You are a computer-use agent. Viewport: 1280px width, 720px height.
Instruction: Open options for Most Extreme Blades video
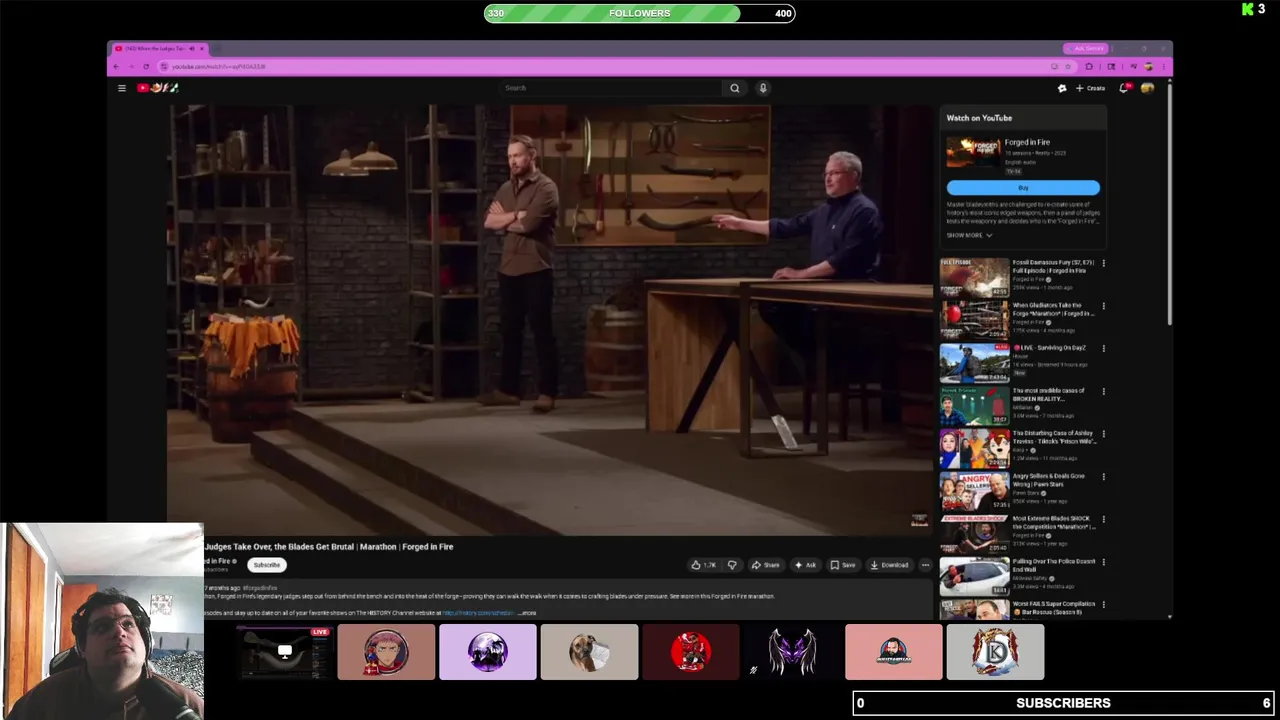click(1103, 519)
